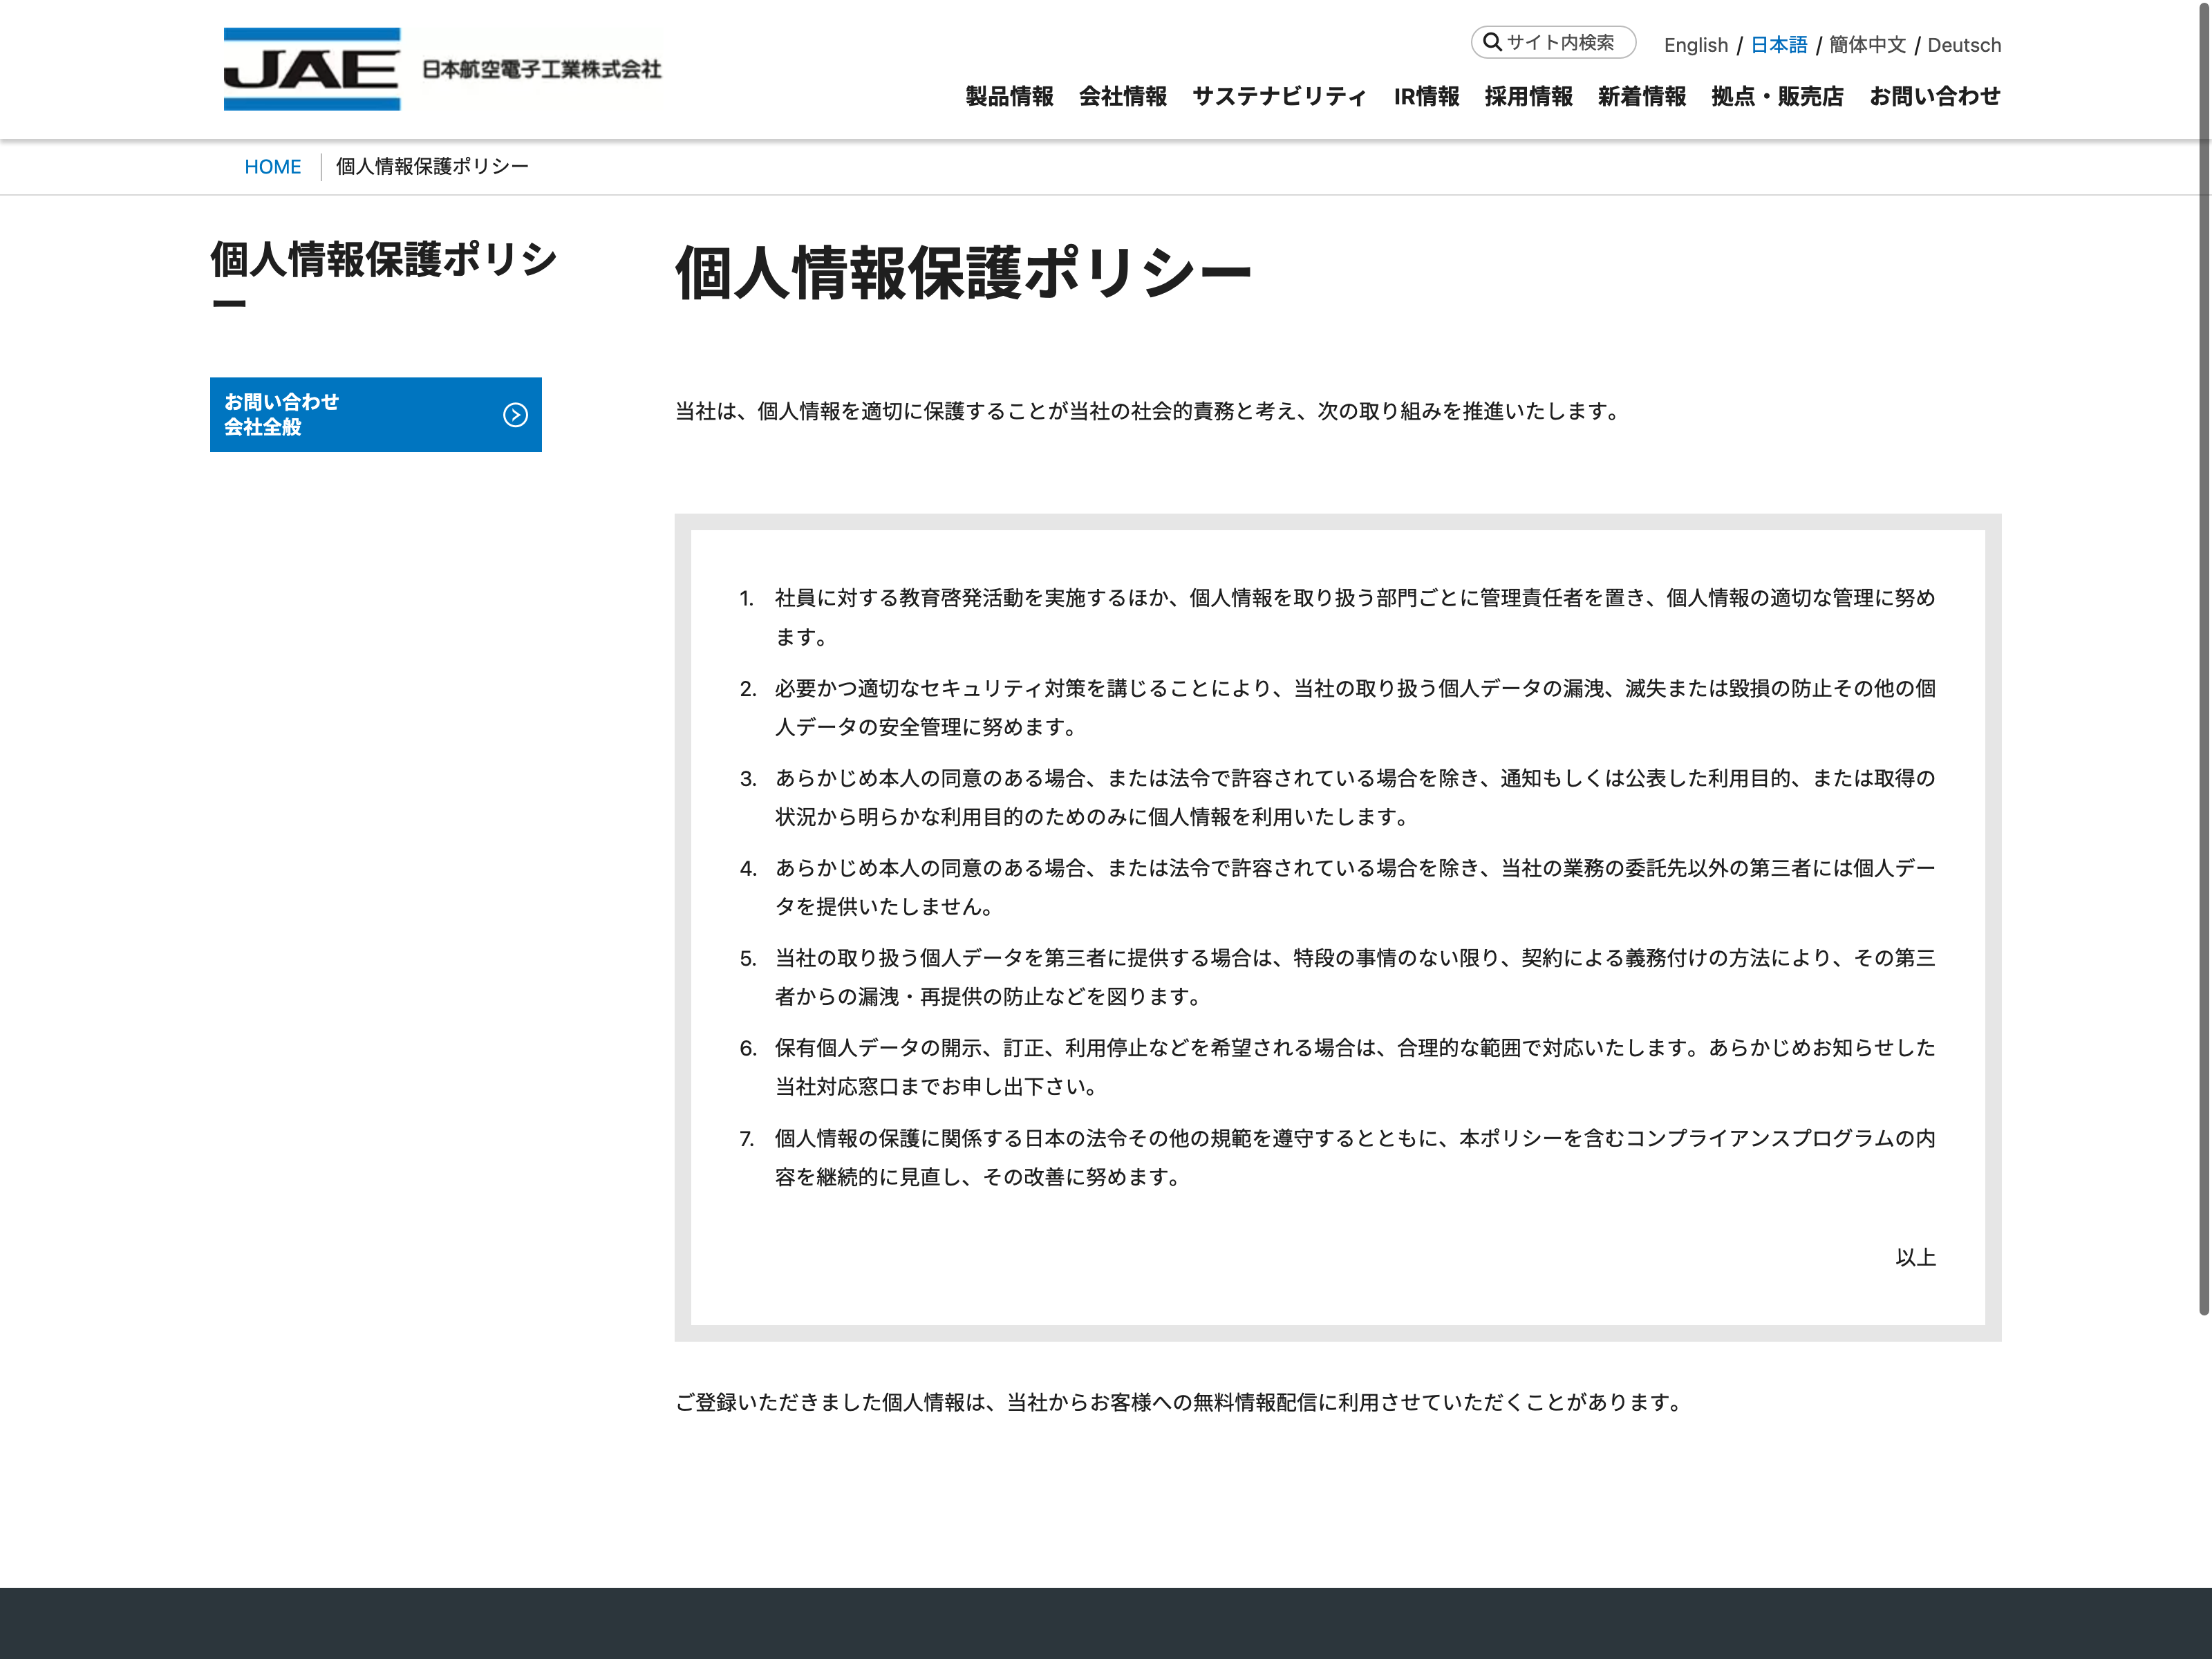Open the 拠点・販売店 menu
The width and height of the screenshot is (2212, 1659).
1777,96
